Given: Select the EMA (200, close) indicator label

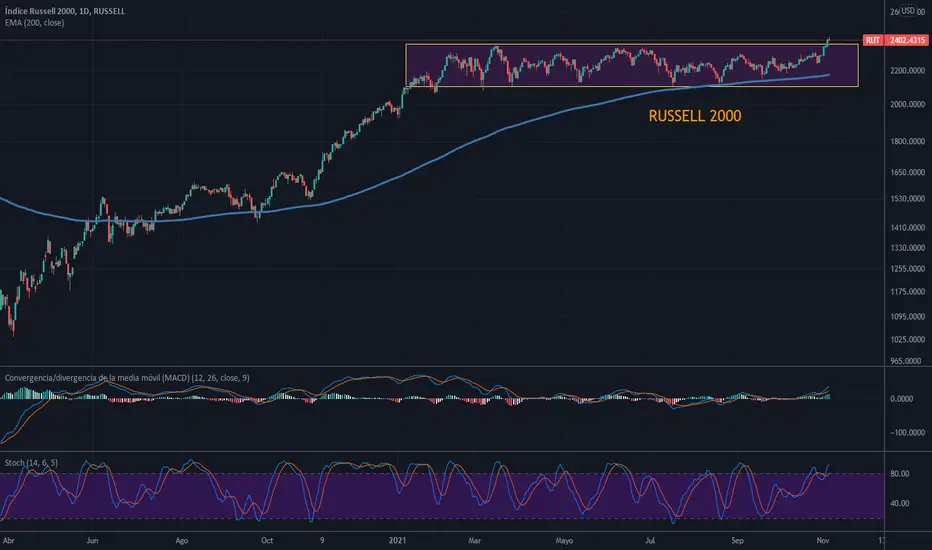Looking at the screenshot, I should pyautogui.click(x=34, y=23).
